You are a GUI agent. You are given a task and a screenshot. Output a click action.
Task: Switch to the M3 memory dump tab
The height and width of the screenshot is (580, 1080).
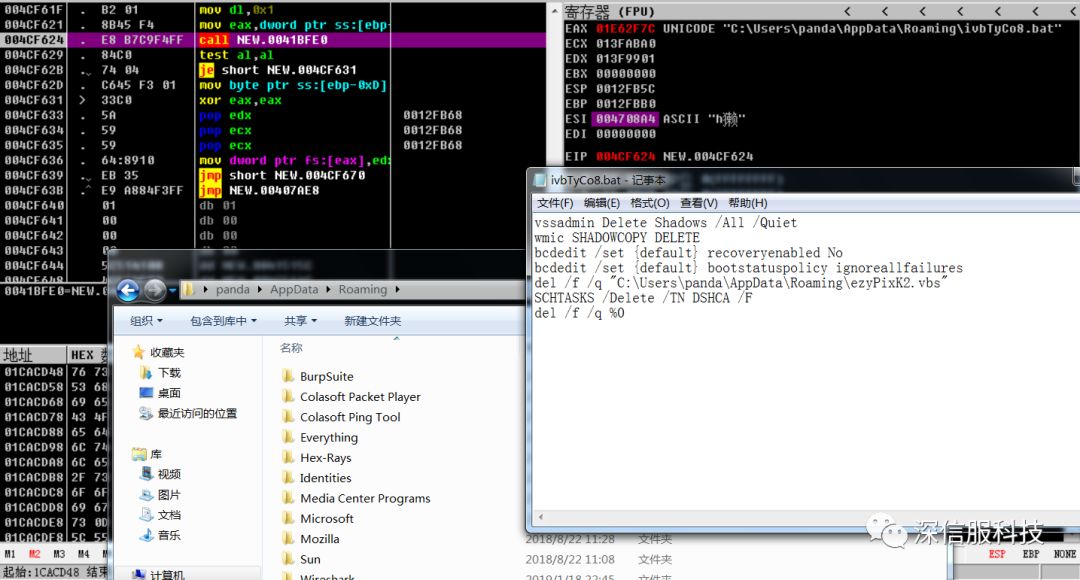click(59, 553)
